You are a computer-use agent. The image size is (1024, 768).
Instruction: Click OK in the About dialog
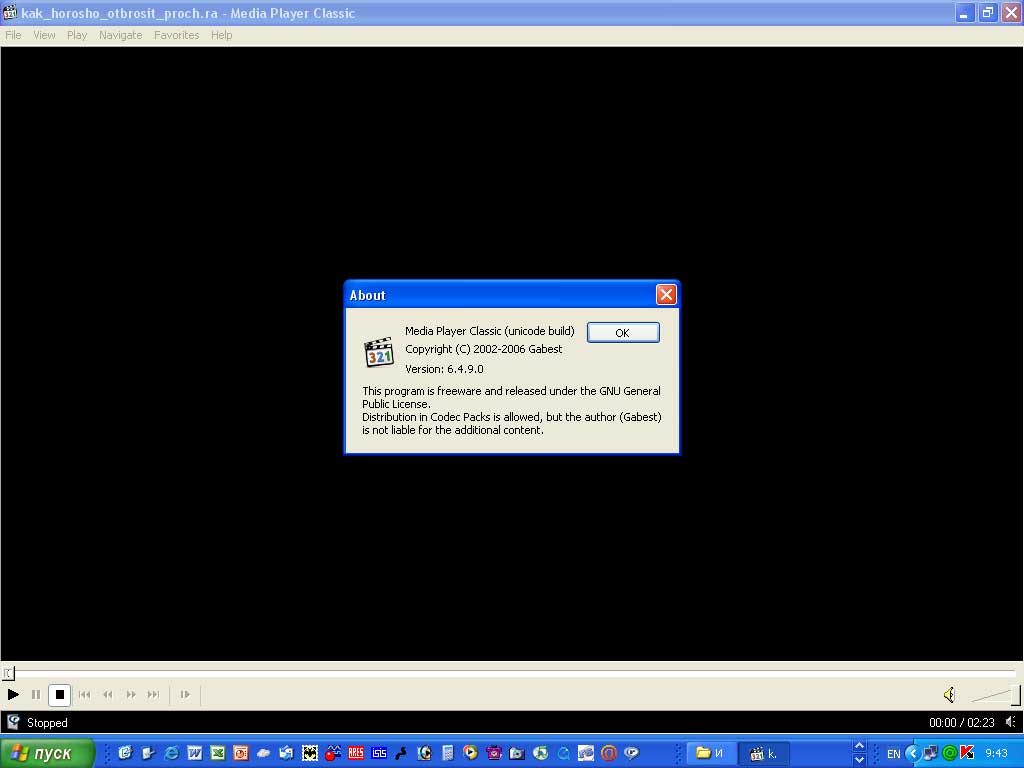[x=623, y=332]
